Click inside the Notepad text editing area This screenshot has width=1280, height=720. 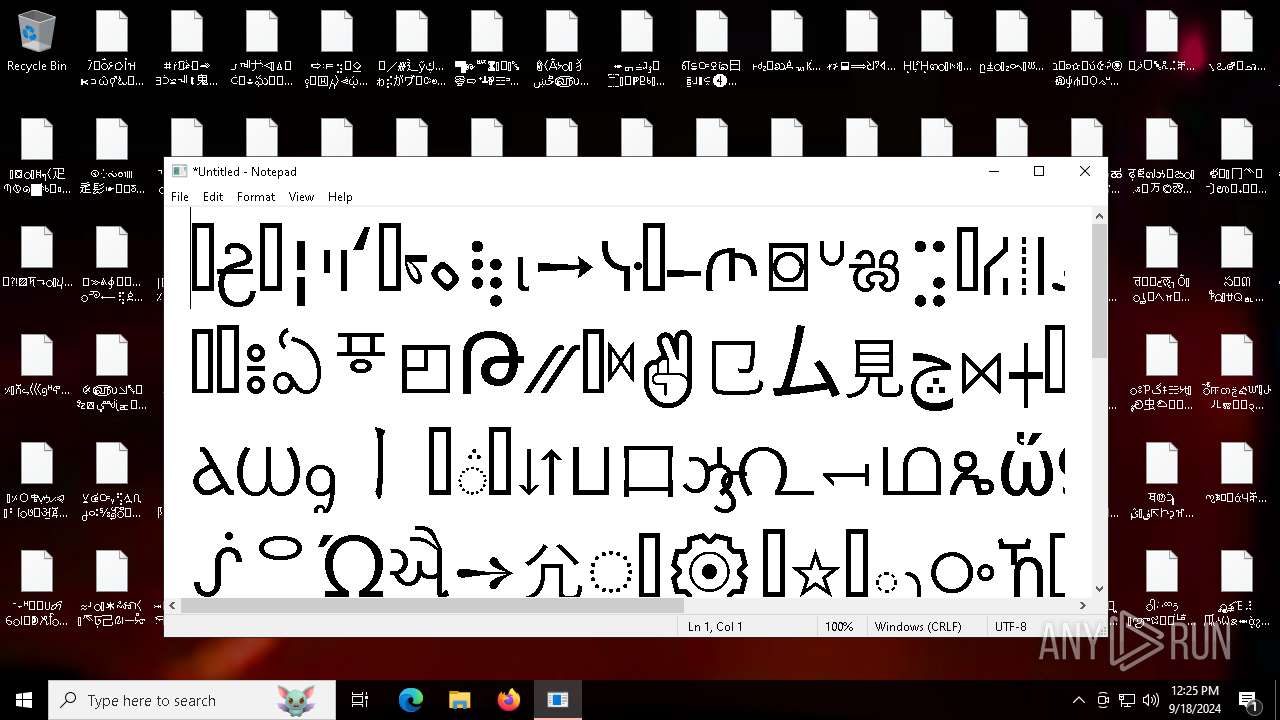628,402
